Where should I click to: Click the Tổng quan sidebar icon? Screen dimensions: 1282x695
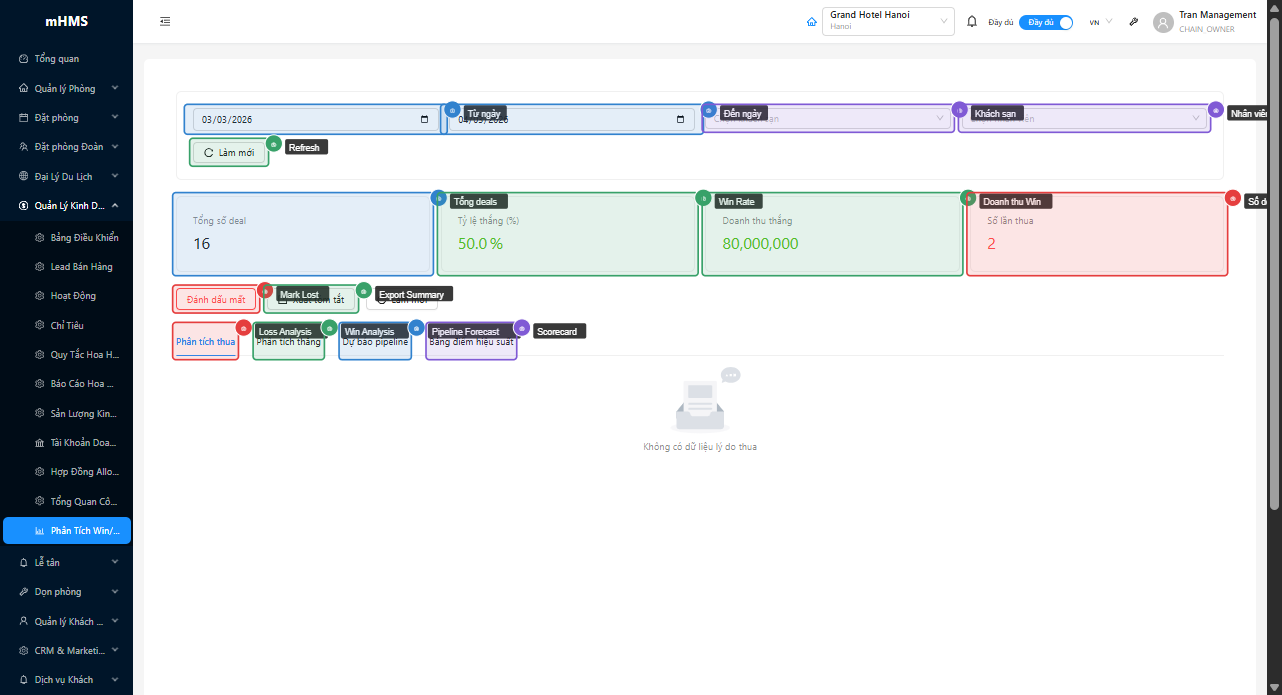(x=24, y=59)
